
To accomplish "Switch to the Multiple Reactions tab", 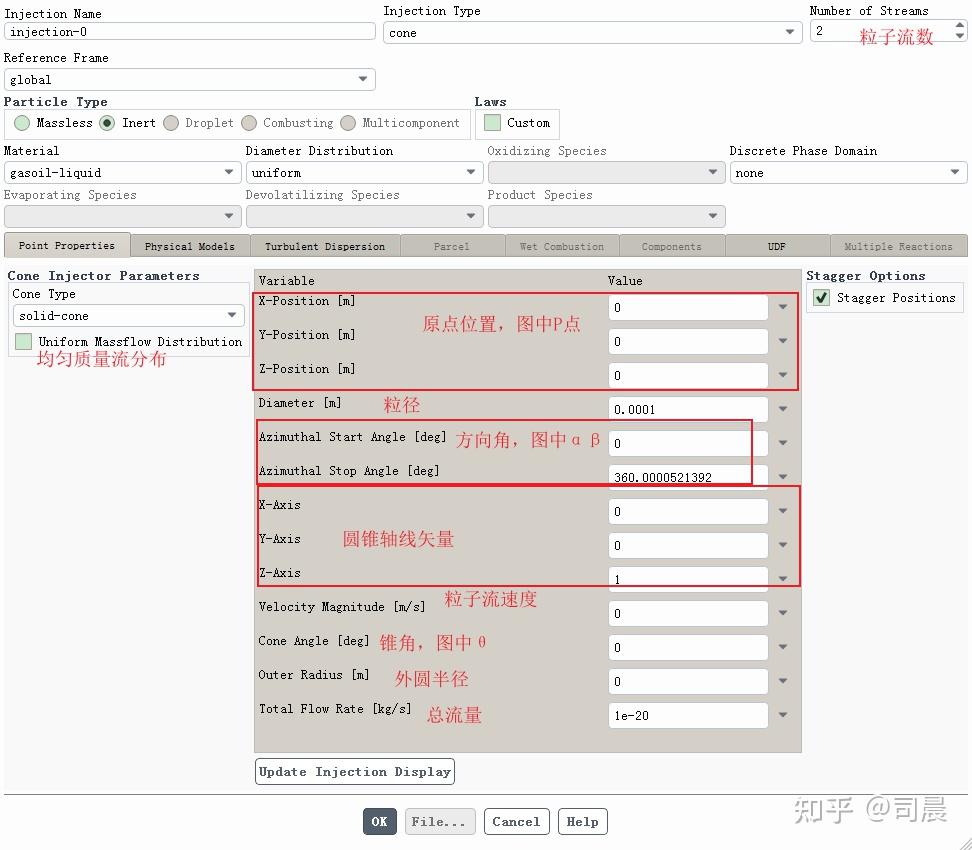I will tap(898, 246).
